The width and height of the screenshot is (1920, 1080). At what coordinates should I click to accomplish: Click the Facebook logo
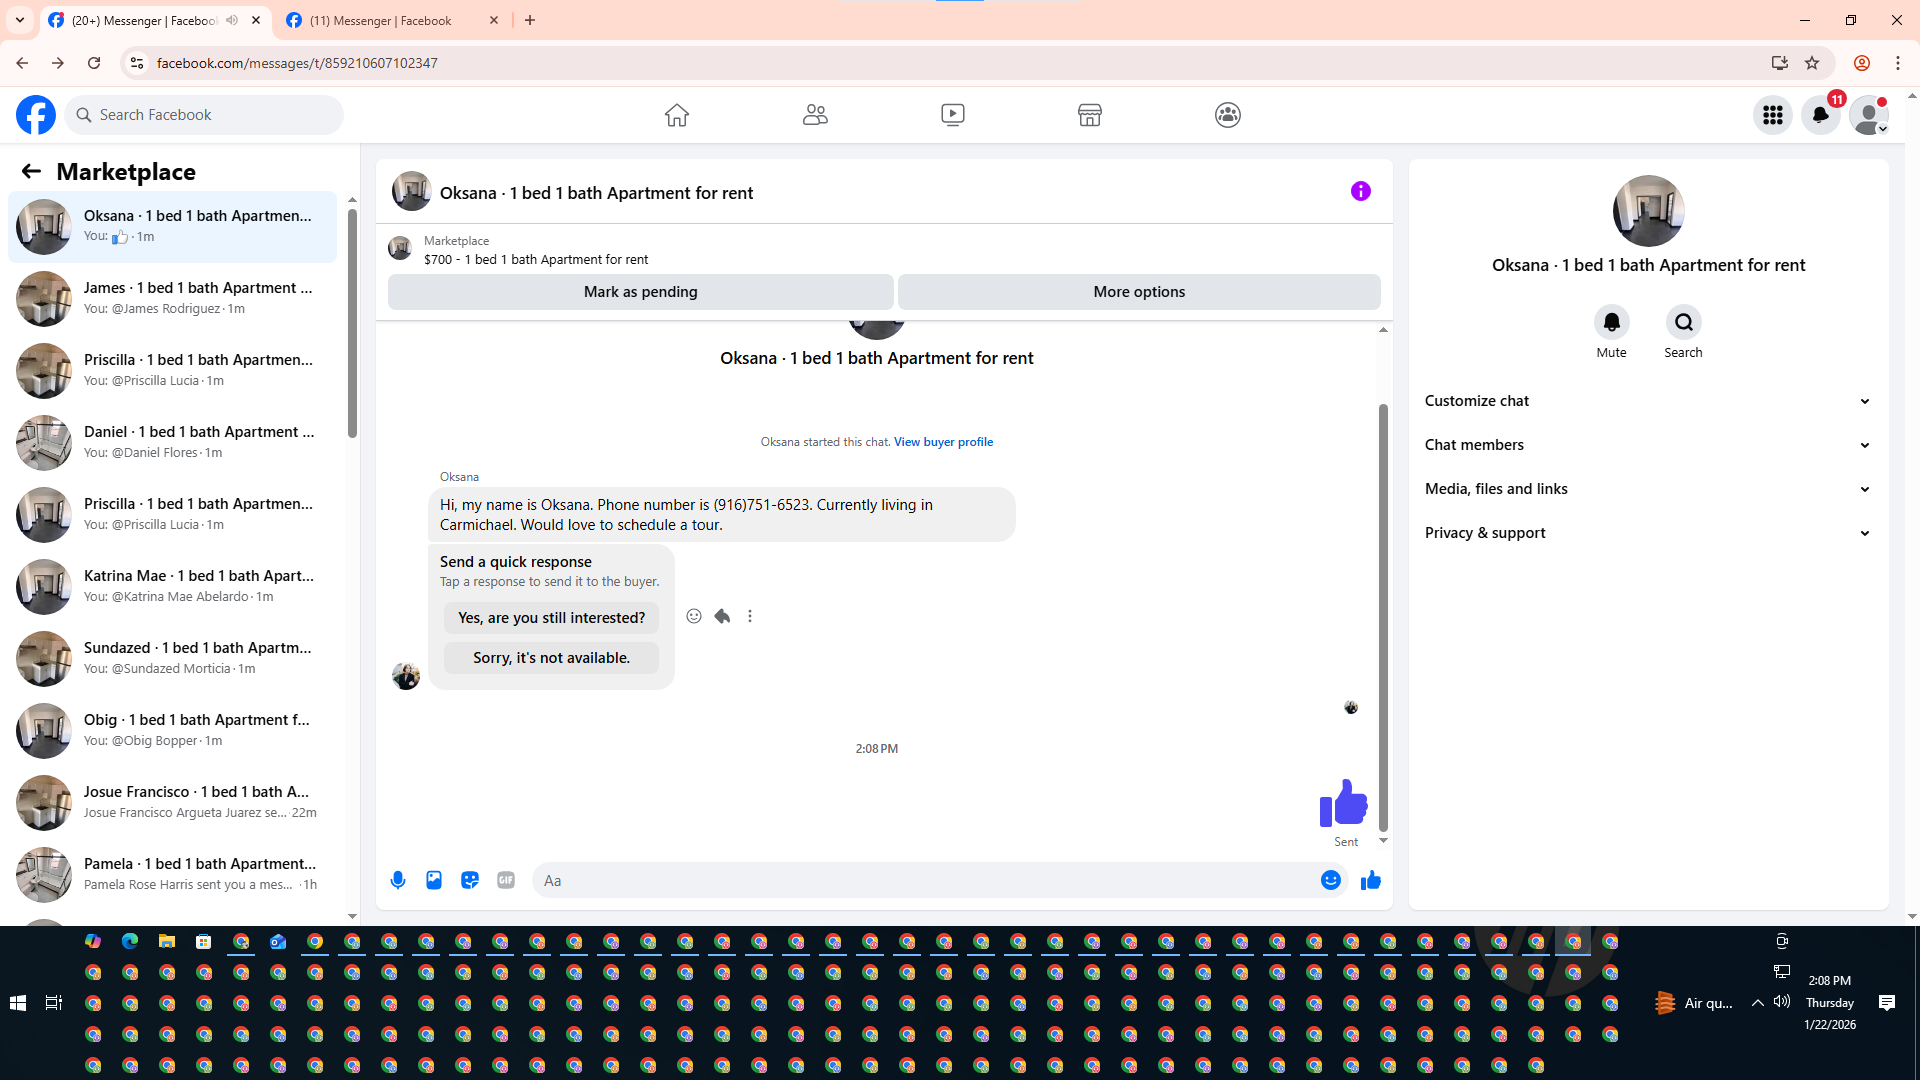point(36,115)
